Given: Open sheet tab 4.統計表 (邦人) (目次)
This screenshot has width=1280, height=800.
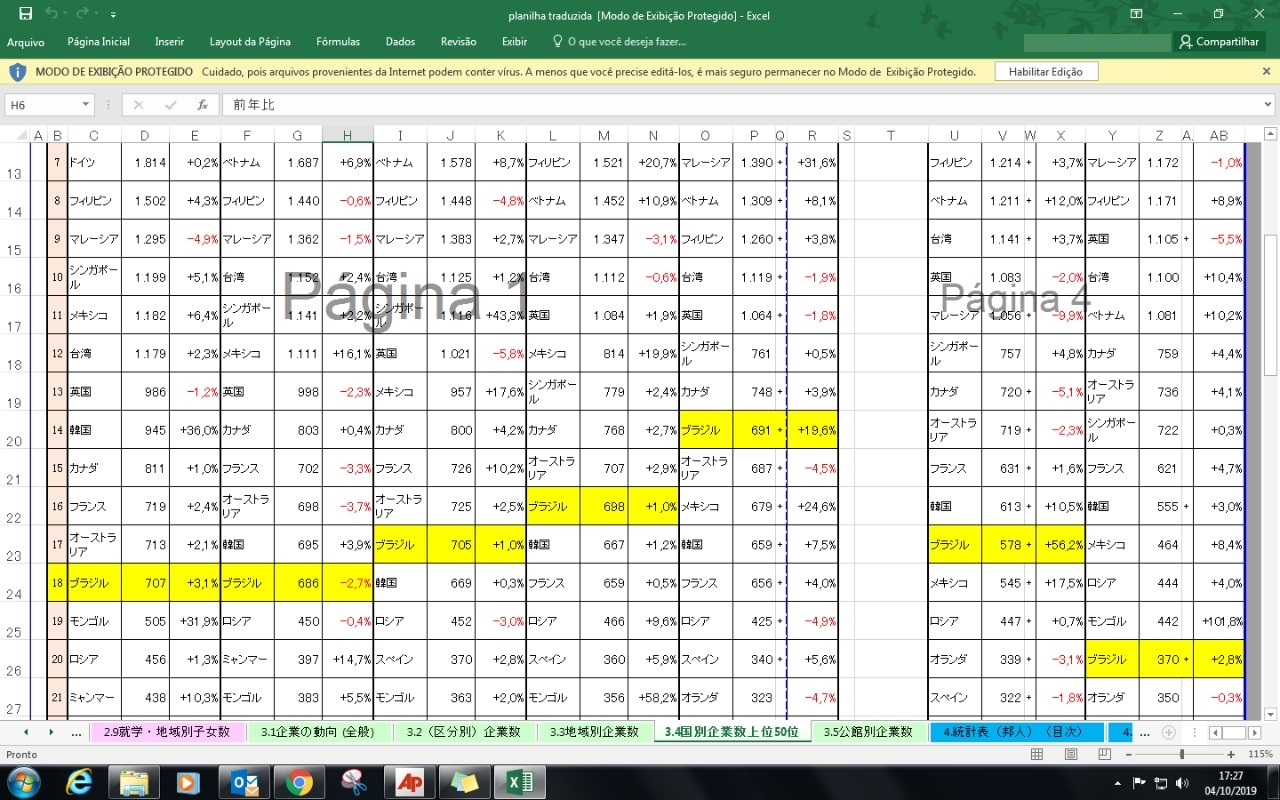Looking at the screenshot, I should [x=1017, y=732].
